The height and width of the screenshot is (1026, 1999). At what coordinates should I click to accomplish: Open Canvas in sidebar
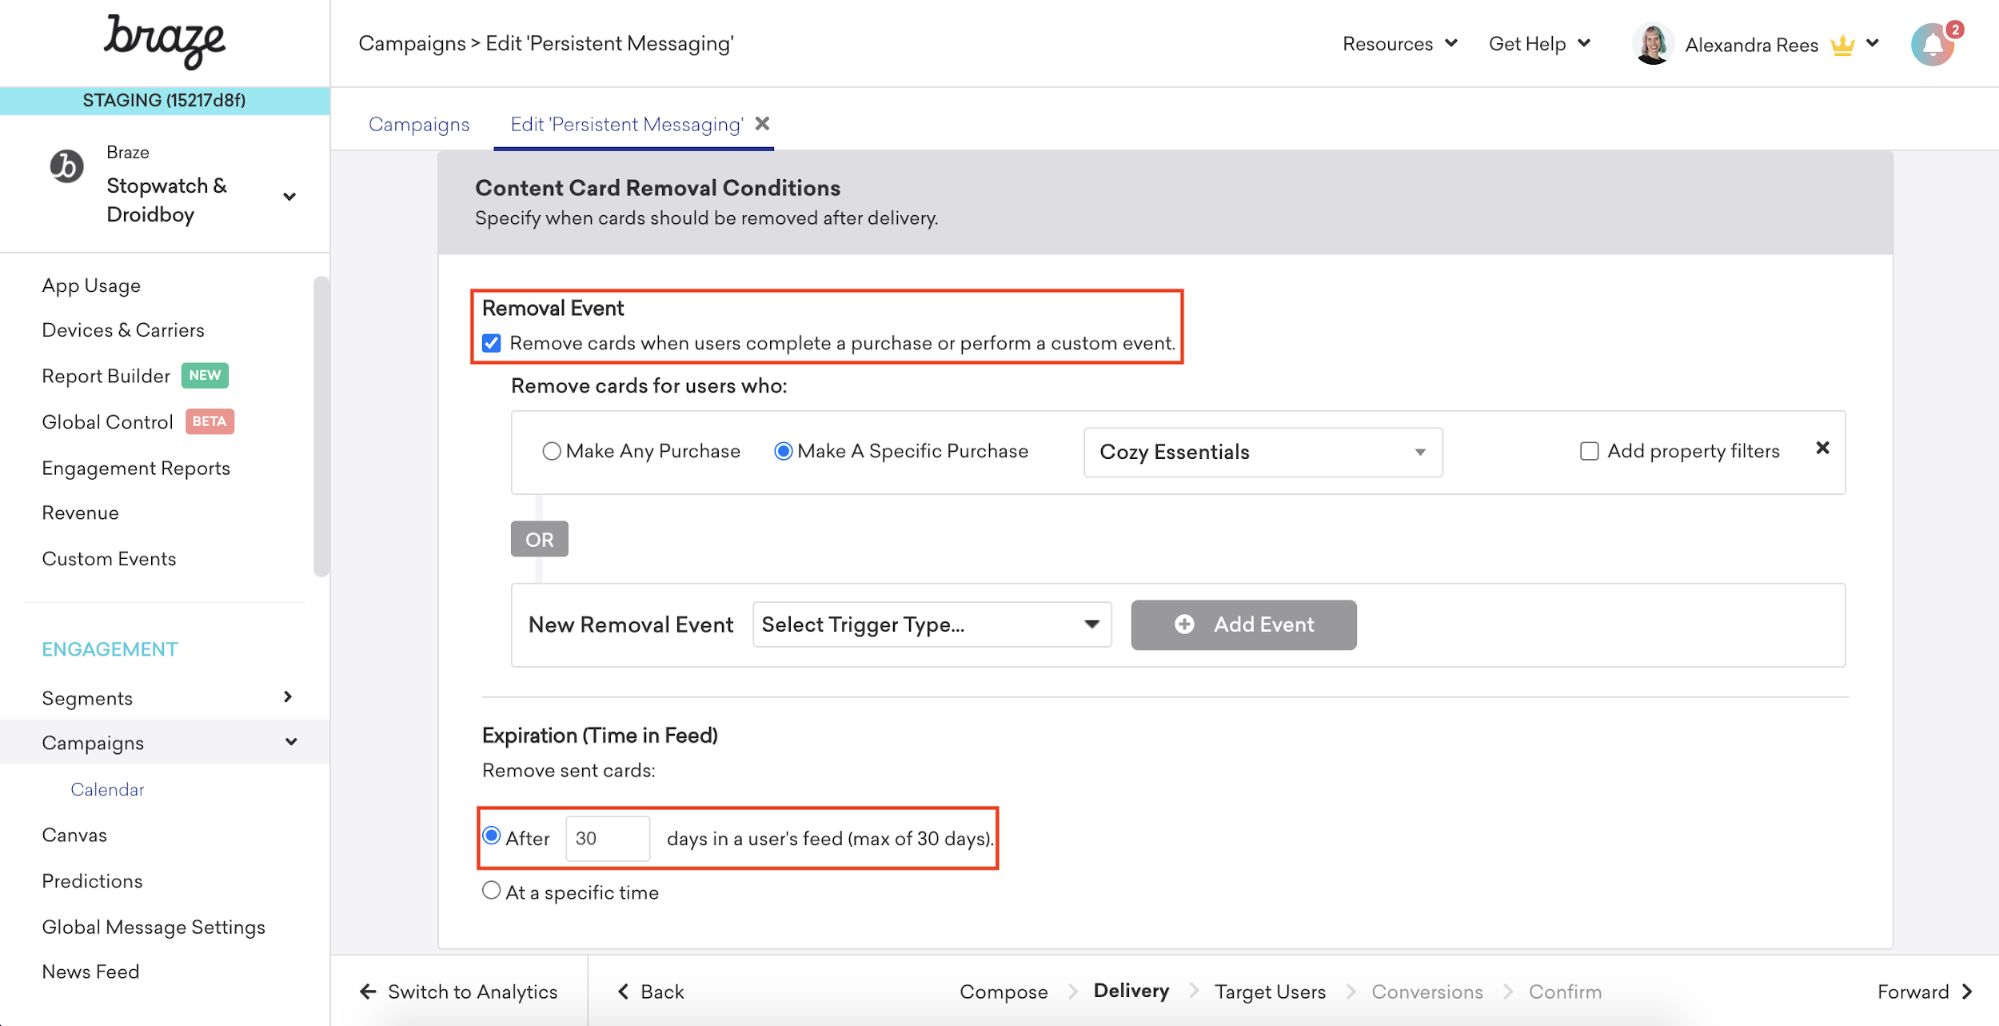(74, 835)
